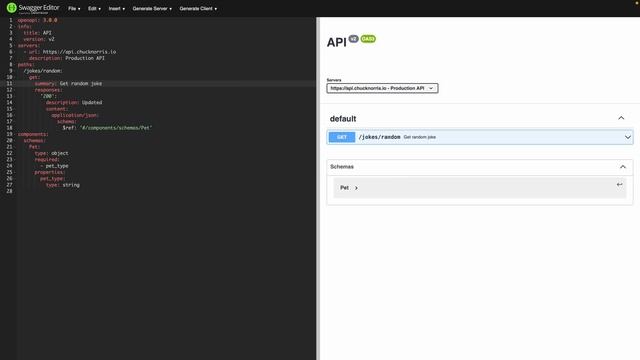
Task: Click 'title: API' line in editor
Action: click(x=38, y=33)
